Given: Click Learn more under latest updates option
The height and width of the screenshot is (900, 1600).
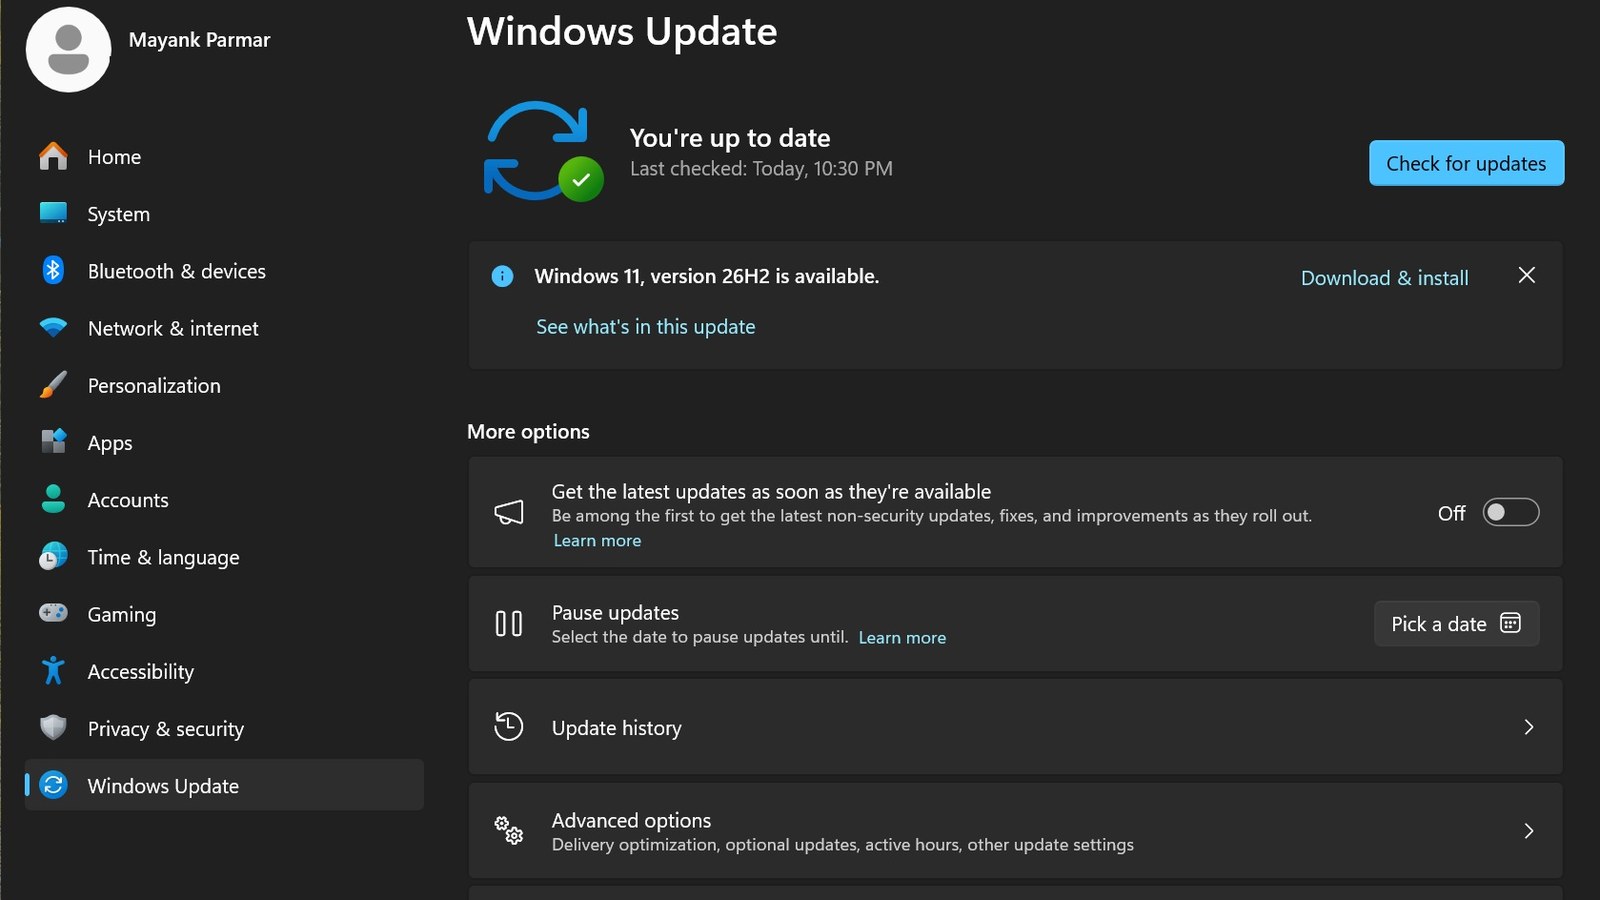Looking at the screenshot, I should 597,540.
